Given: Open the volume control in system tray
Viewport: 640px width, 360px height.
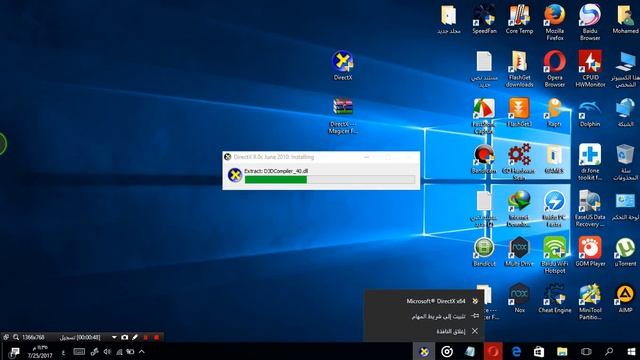Looking at the screenshot, I should click(x=107, y=351).
